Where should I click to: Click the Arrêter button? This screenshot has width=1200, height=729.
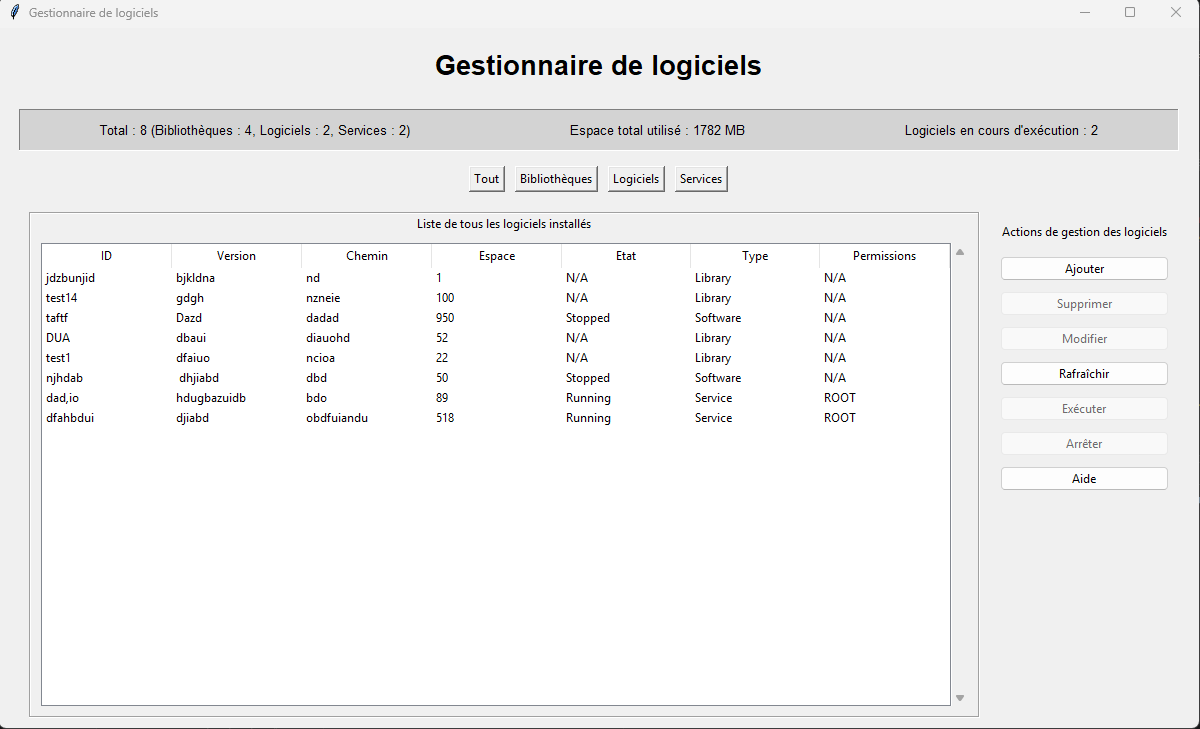[1084, 444]
